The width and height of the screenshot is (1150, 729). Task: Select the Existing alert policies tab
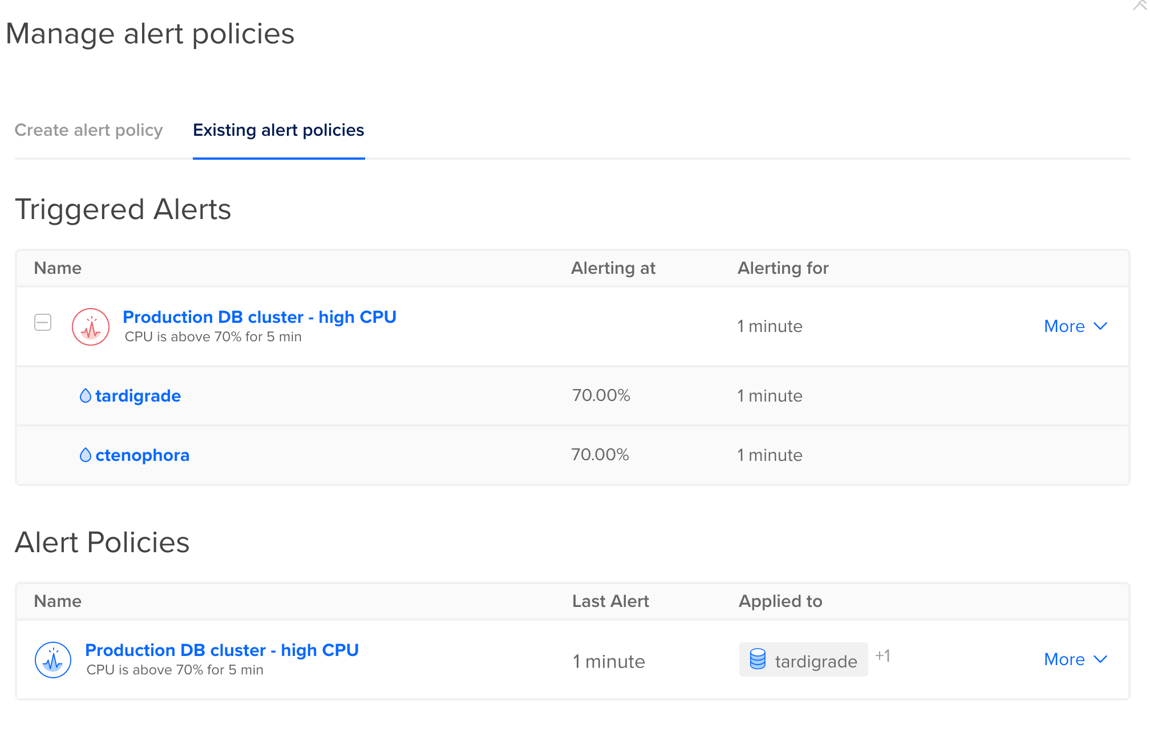coord(278,130)
